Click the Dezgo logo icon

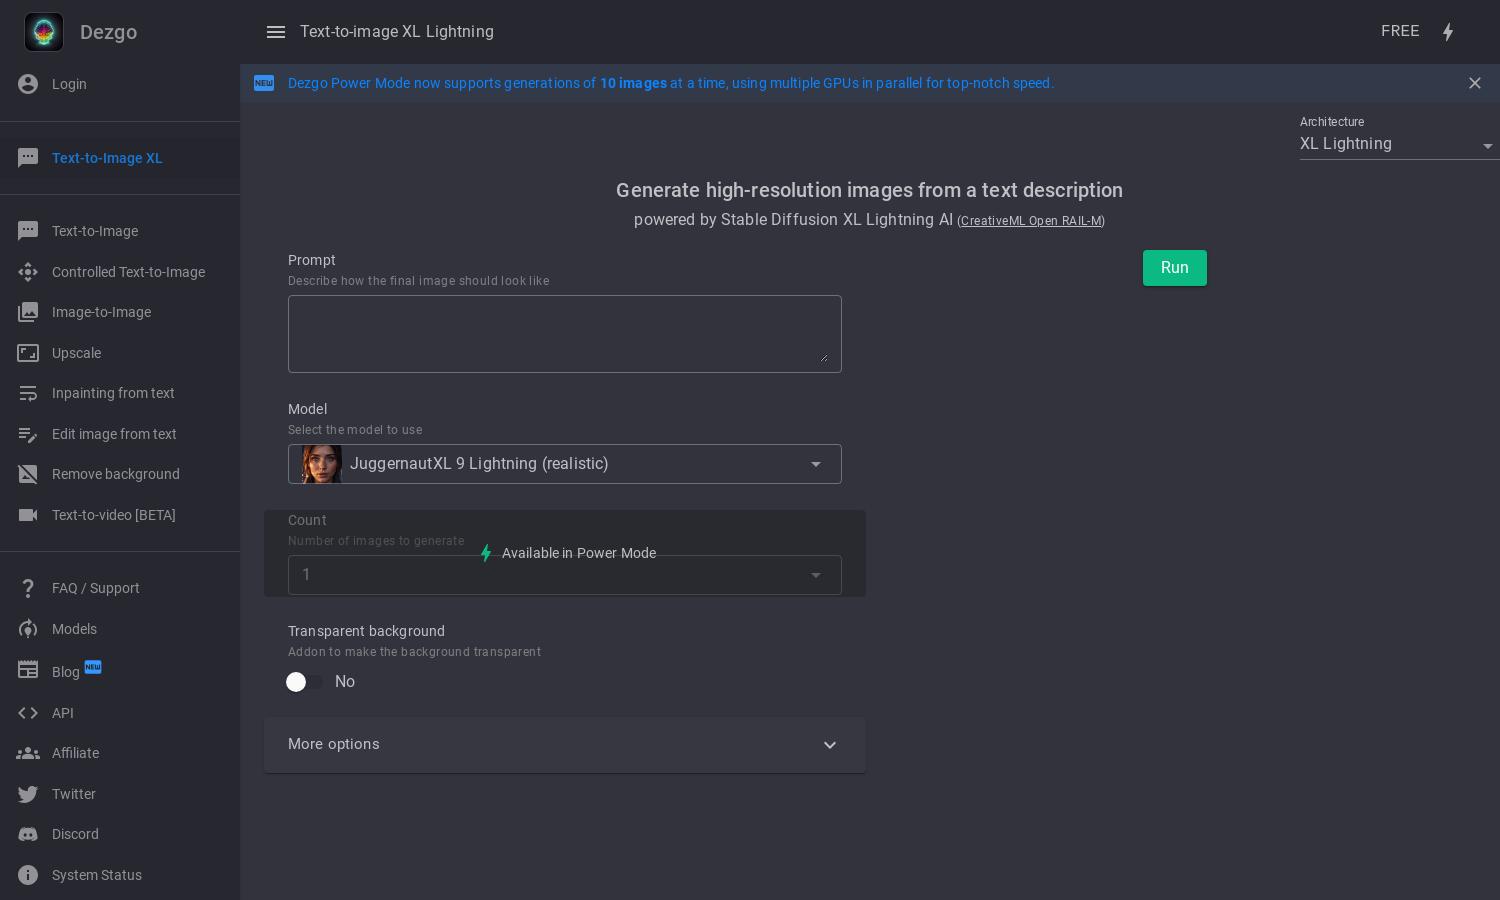tap(44, 32)
